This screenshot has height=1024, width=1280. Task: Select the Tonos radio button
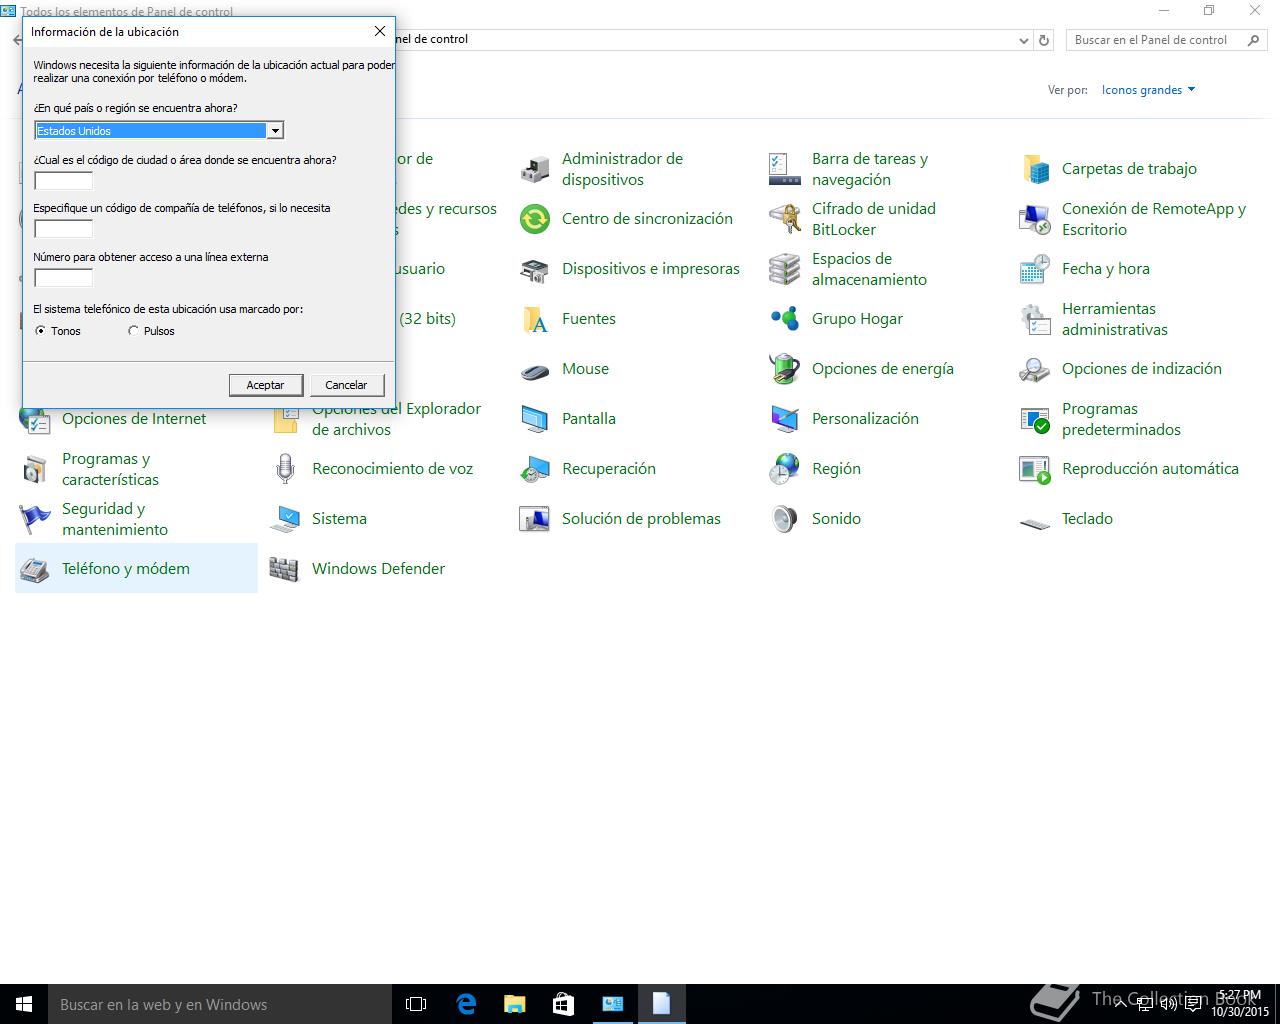tap(40, 331)
